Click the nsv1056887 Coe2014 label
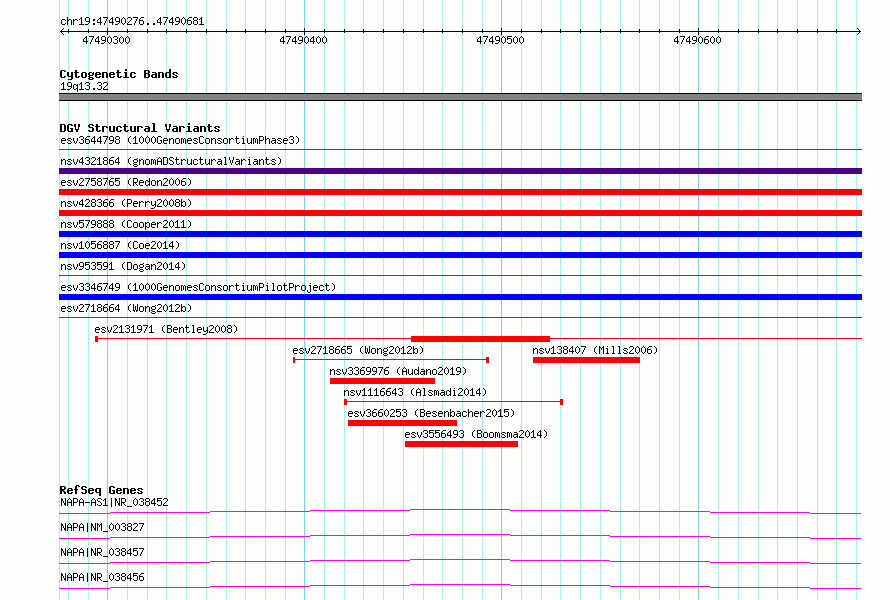Viewport: 890px width, 600px height. coord(120,245)
